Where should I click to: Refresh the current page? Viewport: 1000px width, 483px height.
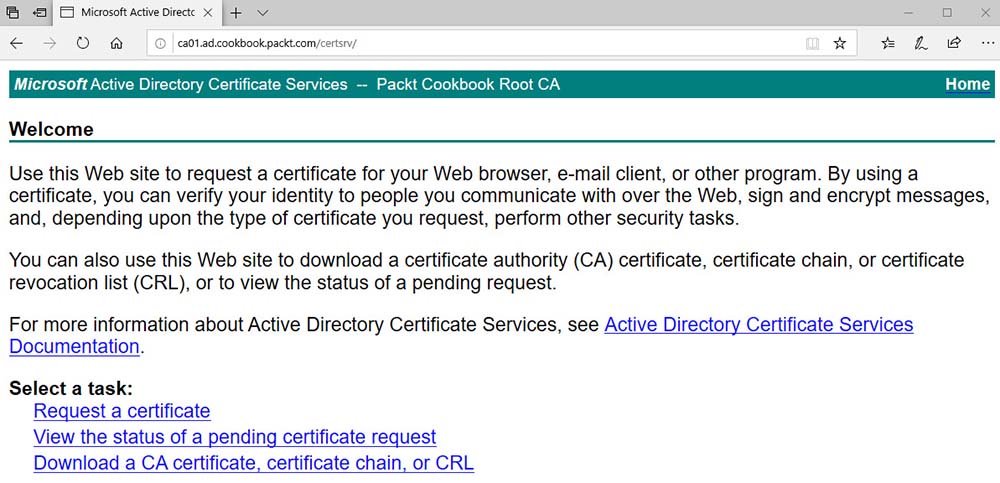83,44
